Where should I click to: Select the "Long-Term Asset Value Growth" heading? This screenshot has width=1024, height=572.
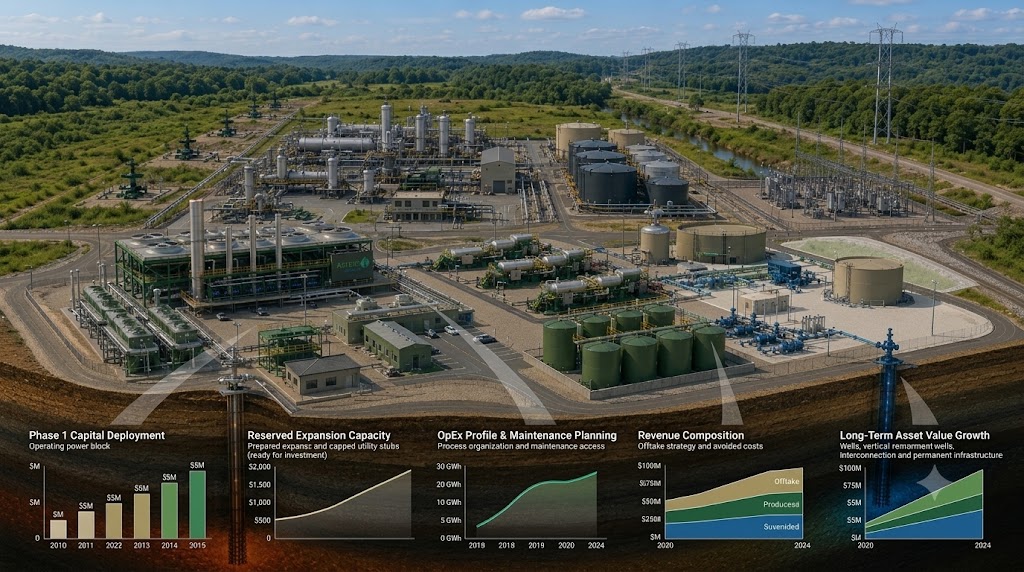point(914,436)
